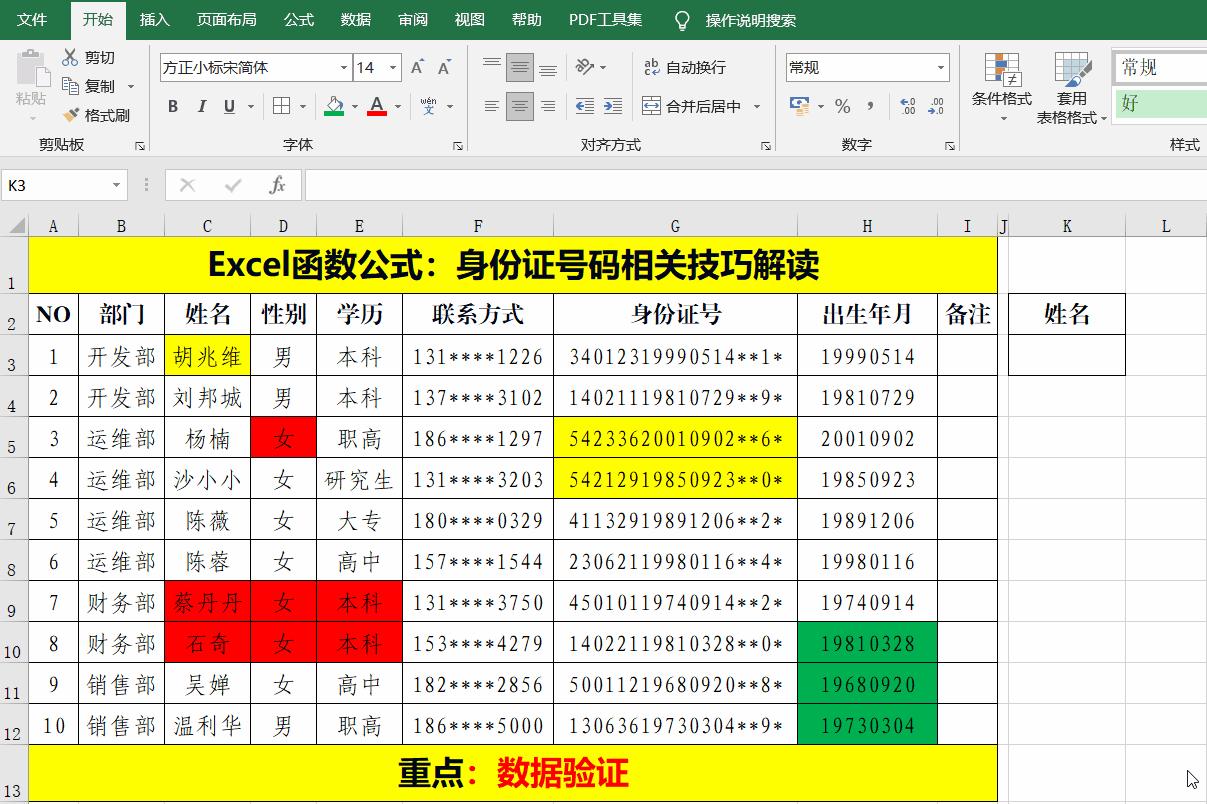Click the Percent Style icon

pyautogui.click(x=845, y=104)
